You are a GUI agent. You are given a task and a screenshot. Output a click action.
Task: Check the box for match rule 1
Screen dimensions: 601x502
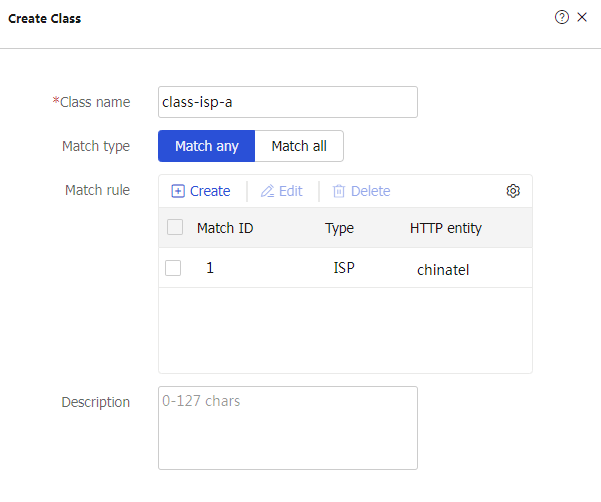pos(173,268)
